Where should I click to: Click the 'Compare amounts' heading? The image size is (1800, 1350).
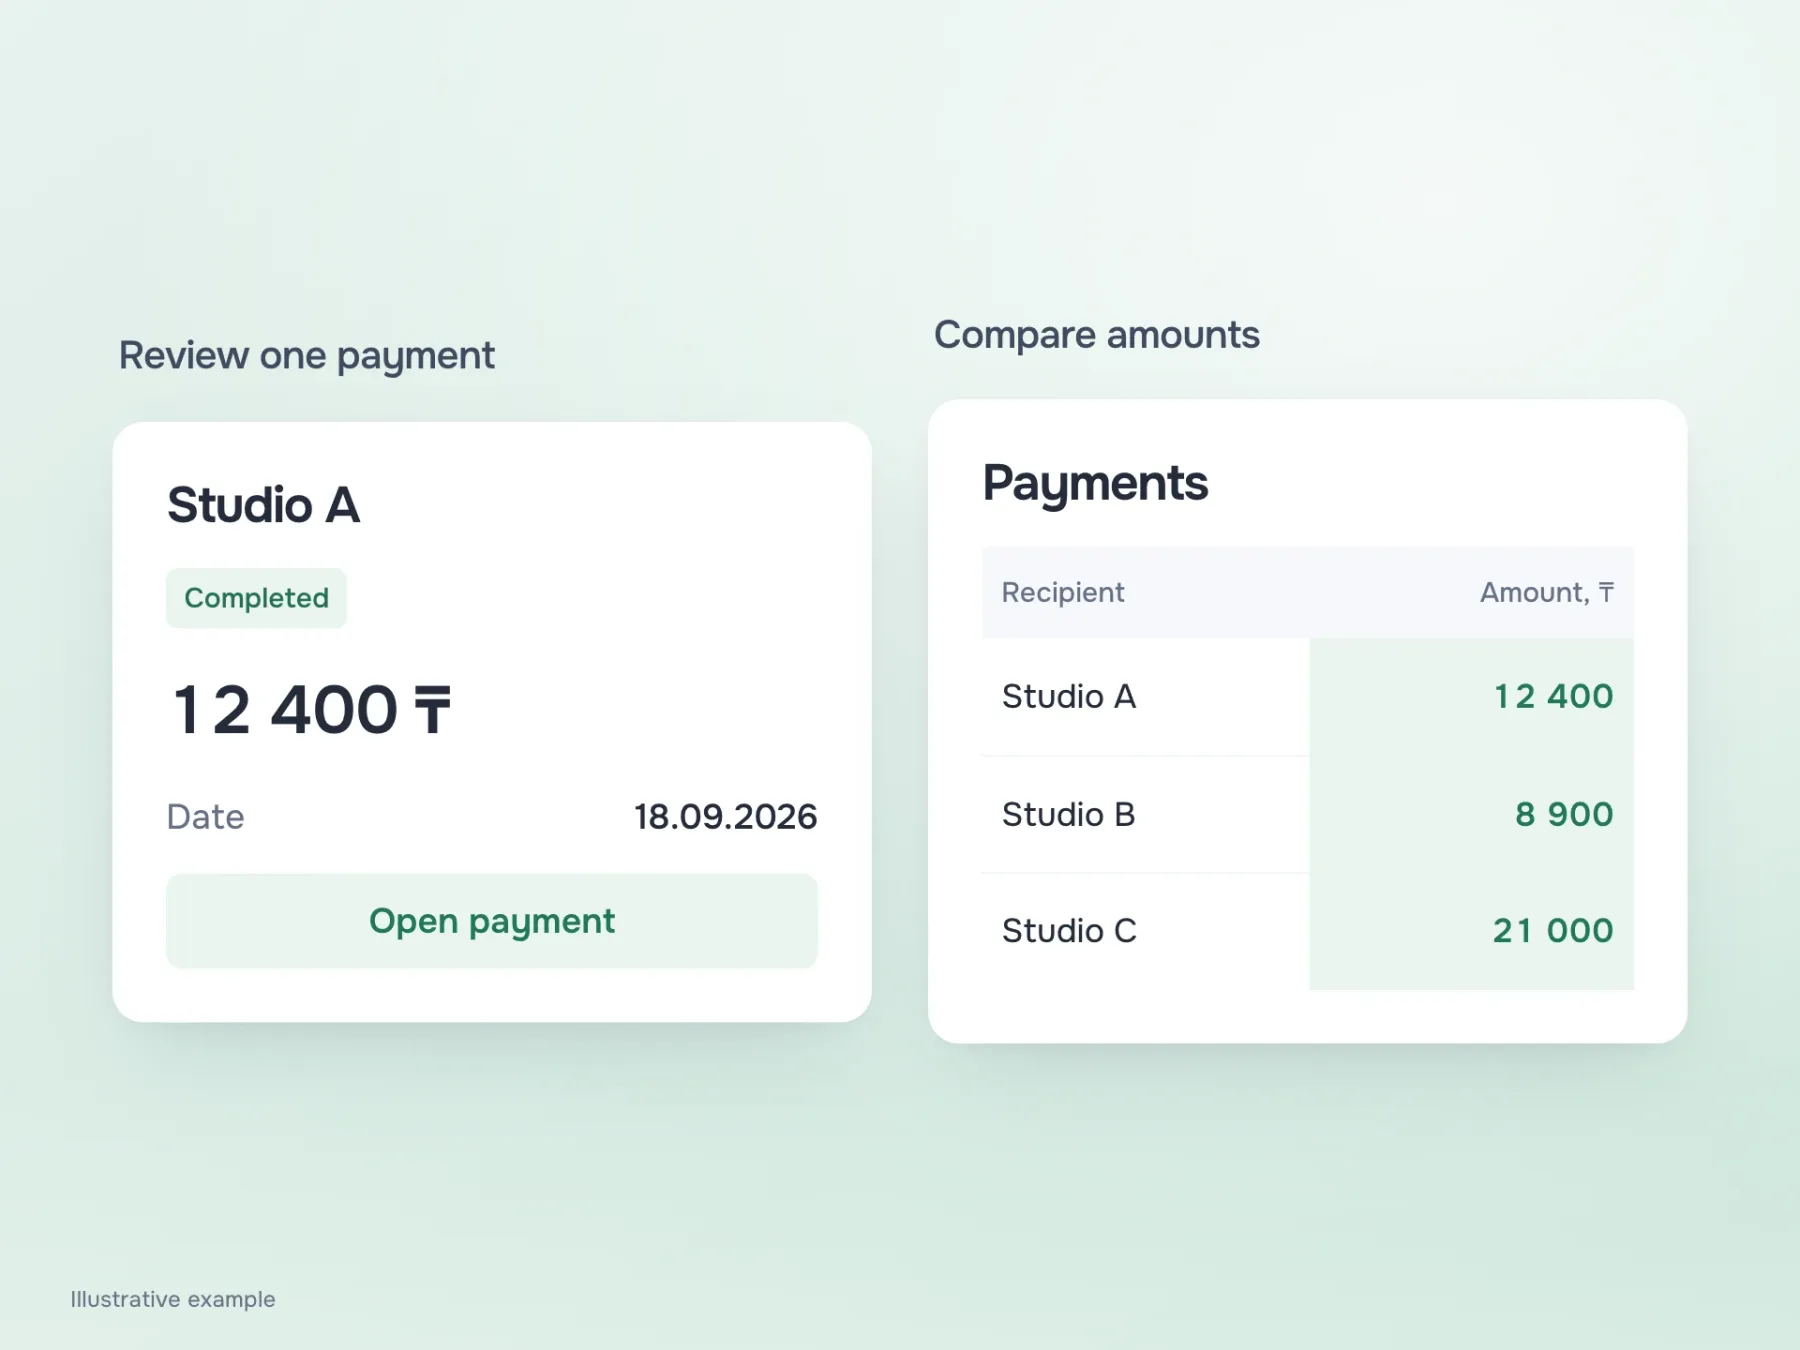pos(1097,335)
